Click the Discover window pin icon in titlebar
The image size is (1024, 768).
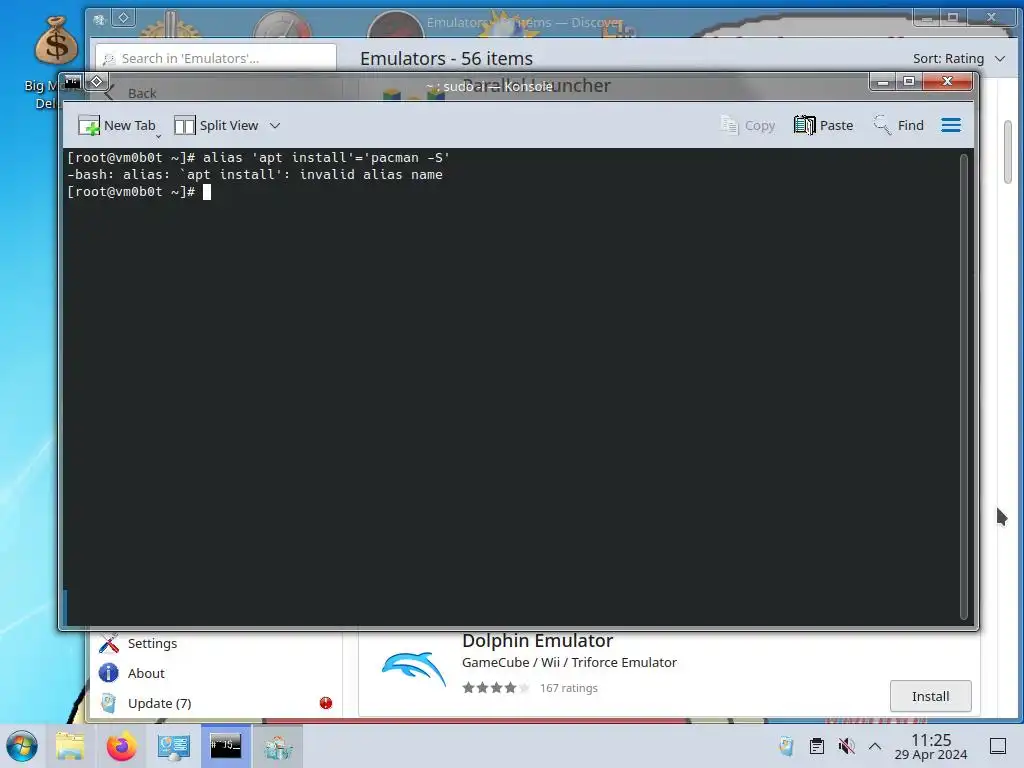pos(123,18)
